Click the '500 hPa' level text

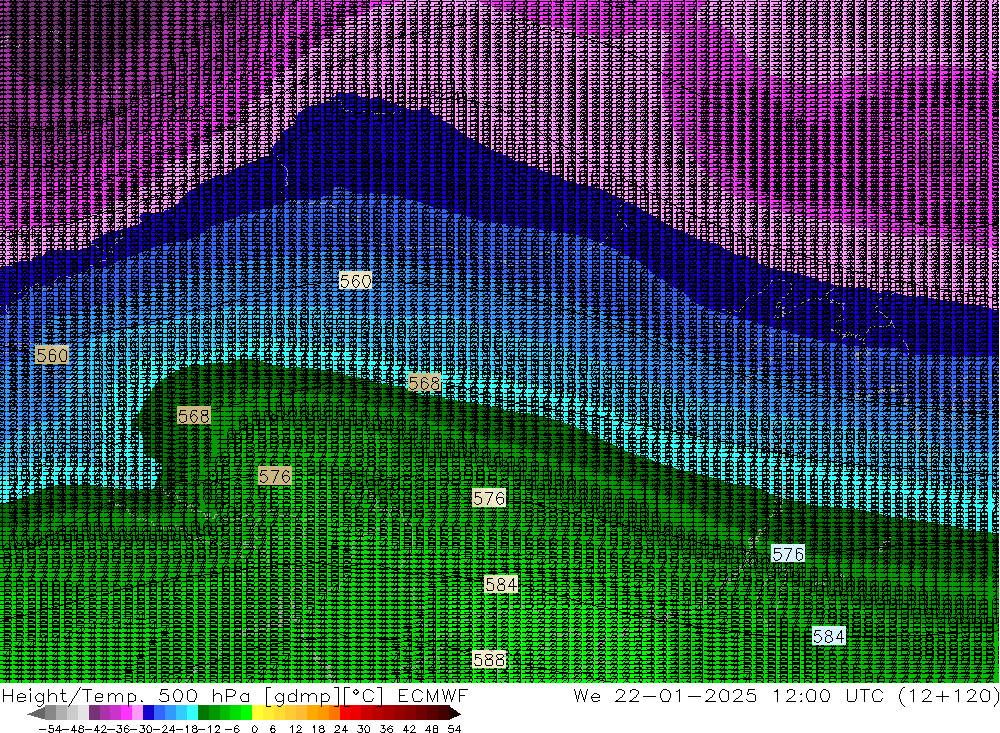[206, 695]
